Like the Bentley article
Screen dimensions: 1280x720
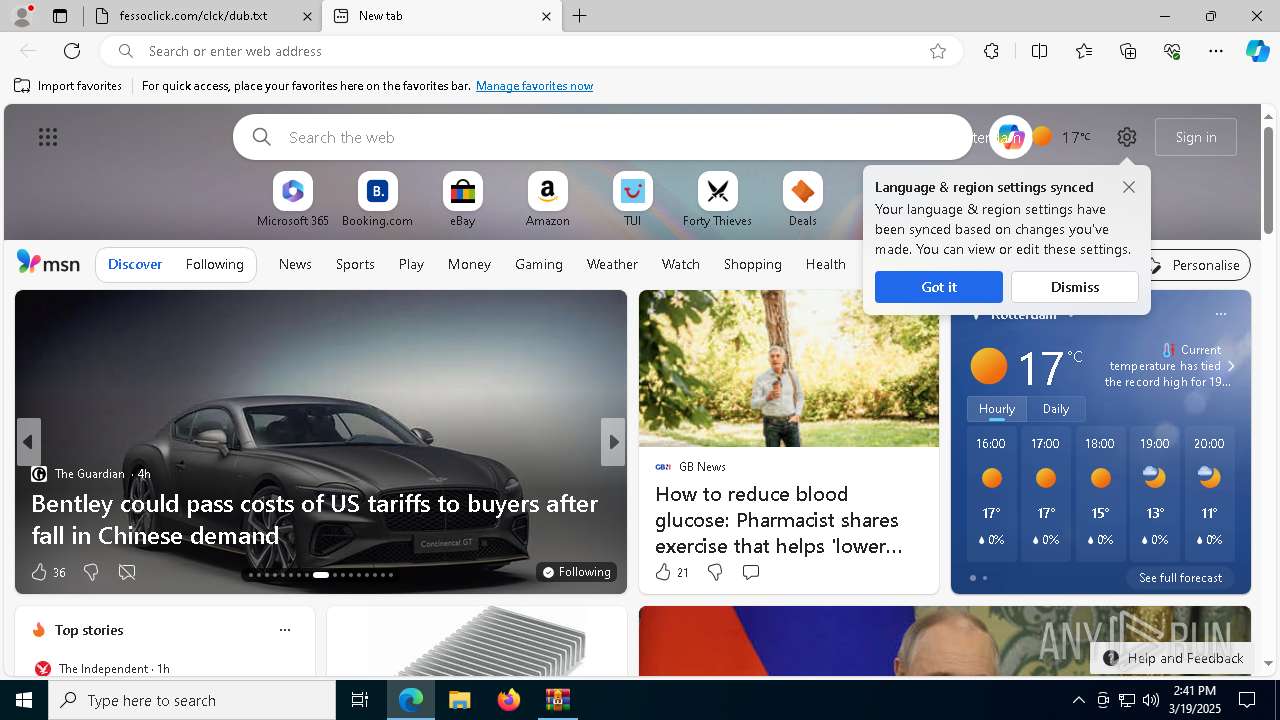(x=39, y=572)
